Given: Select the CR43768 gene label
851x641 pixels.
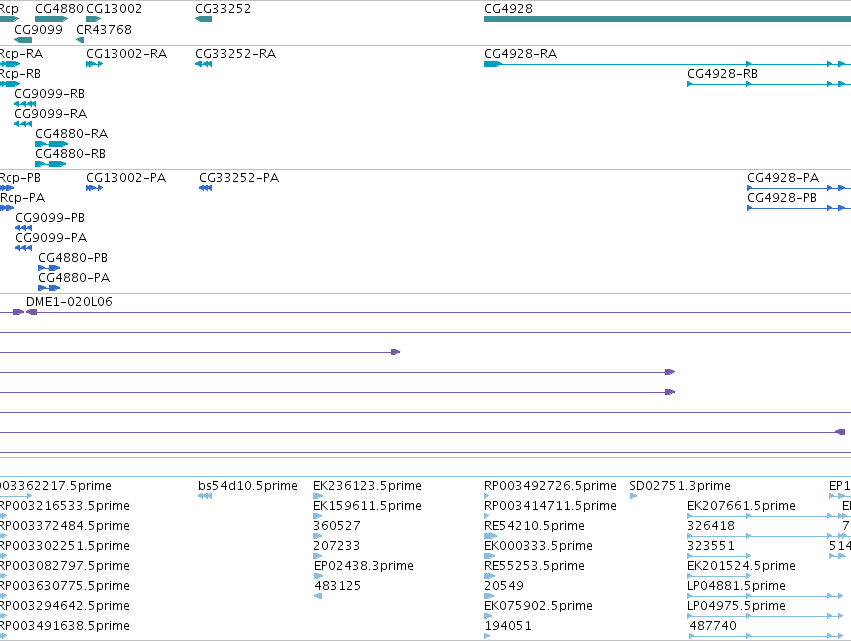Looking at the screenshot, I should tap(104, 29).
